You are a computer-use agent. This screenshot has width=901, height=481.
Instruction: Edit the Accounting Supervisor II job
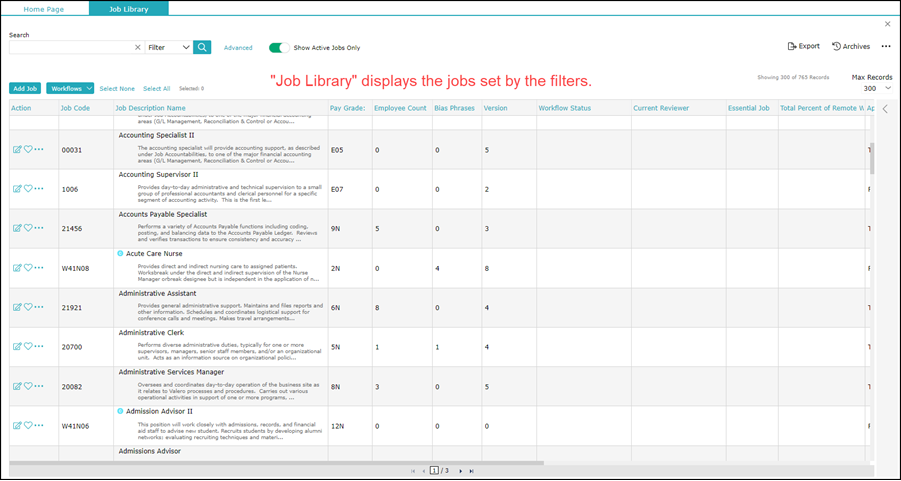[17, 188]
